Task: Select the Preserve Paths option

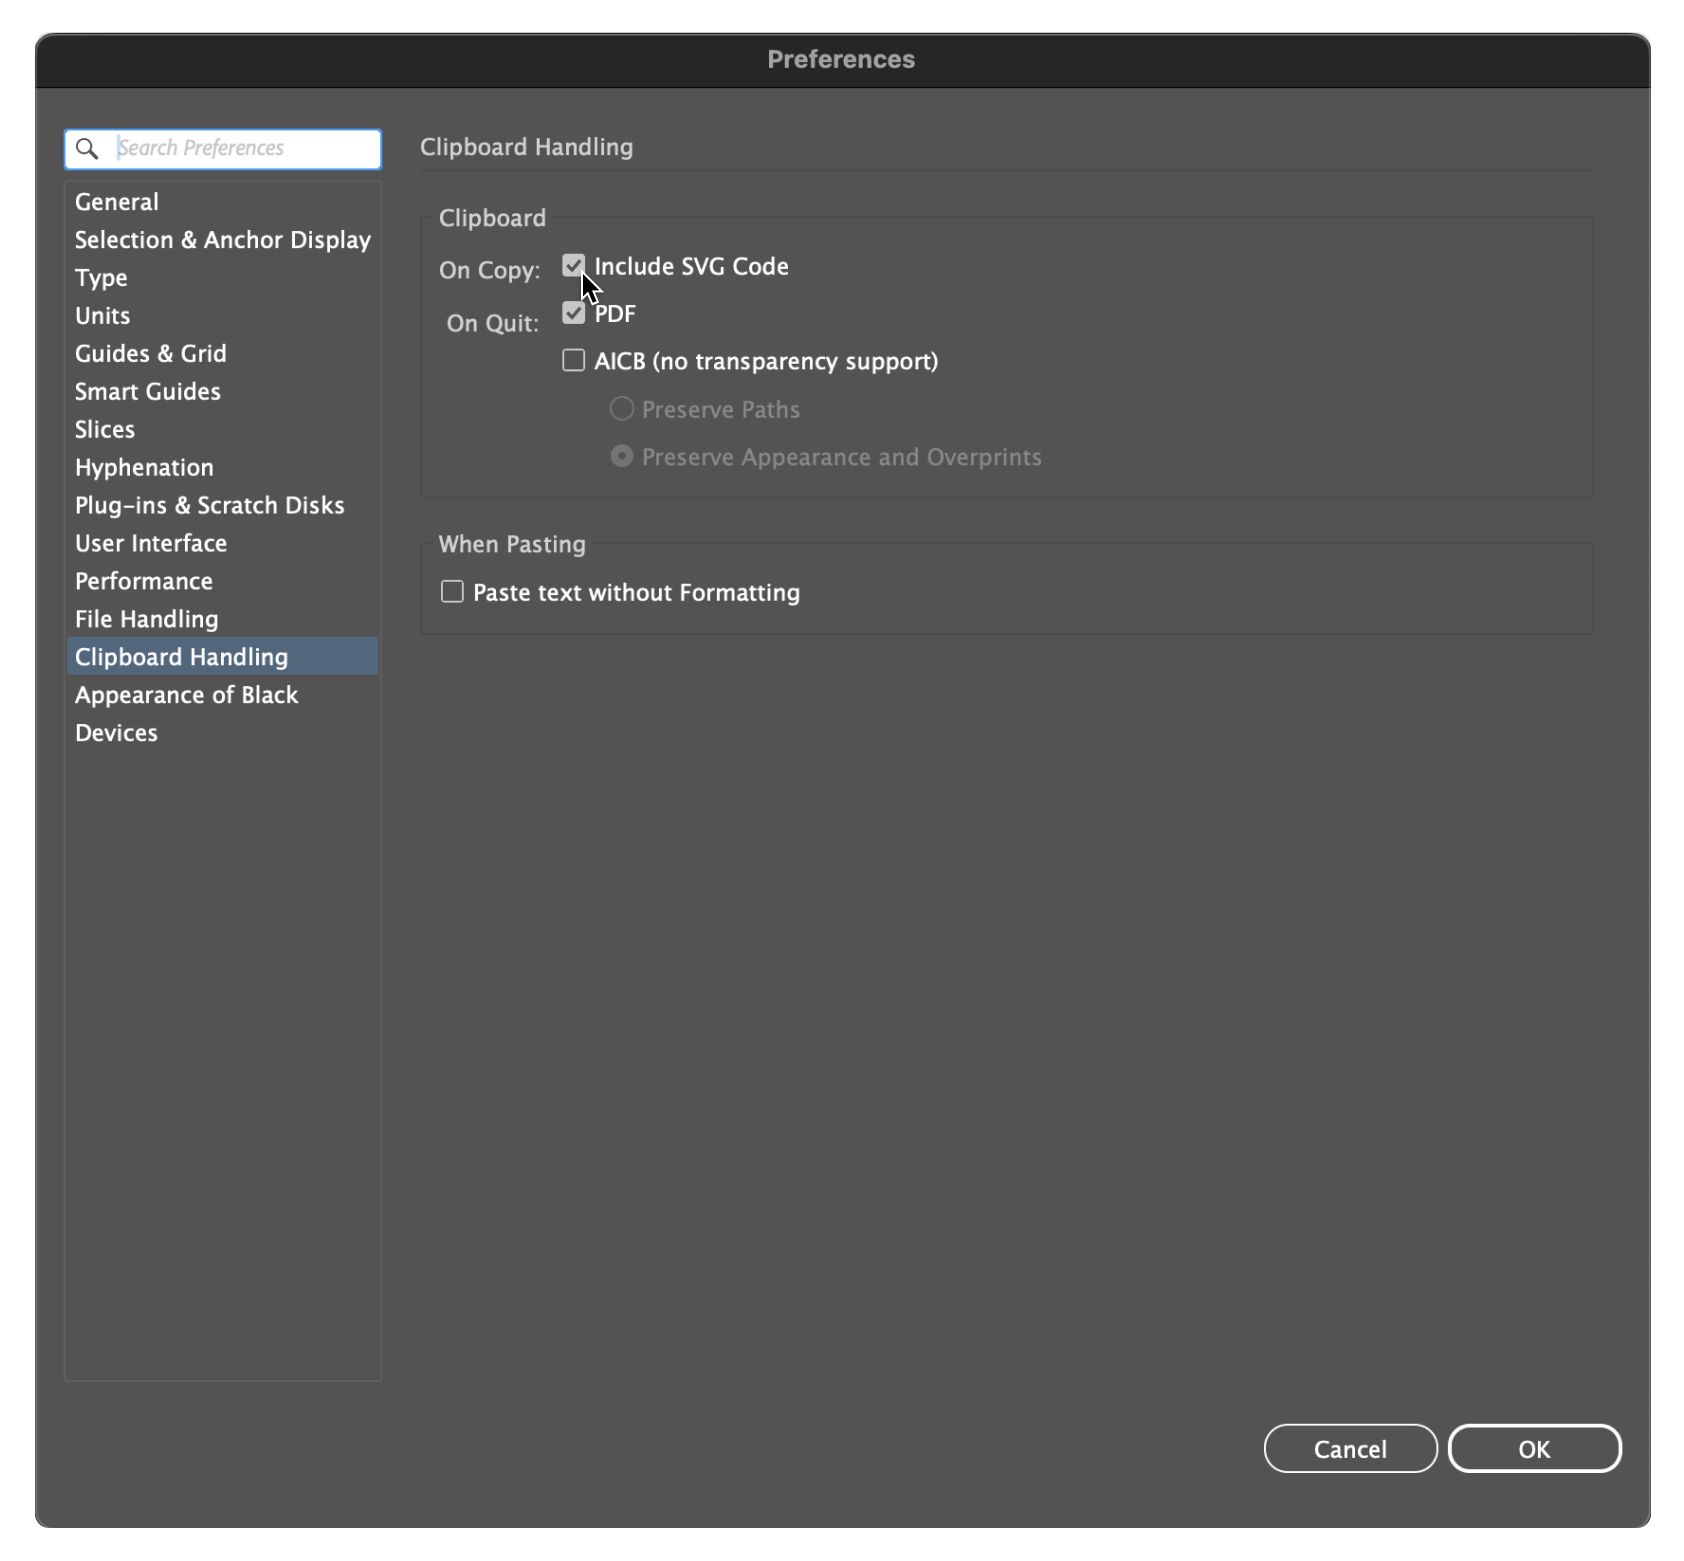Action: (620, 408)
